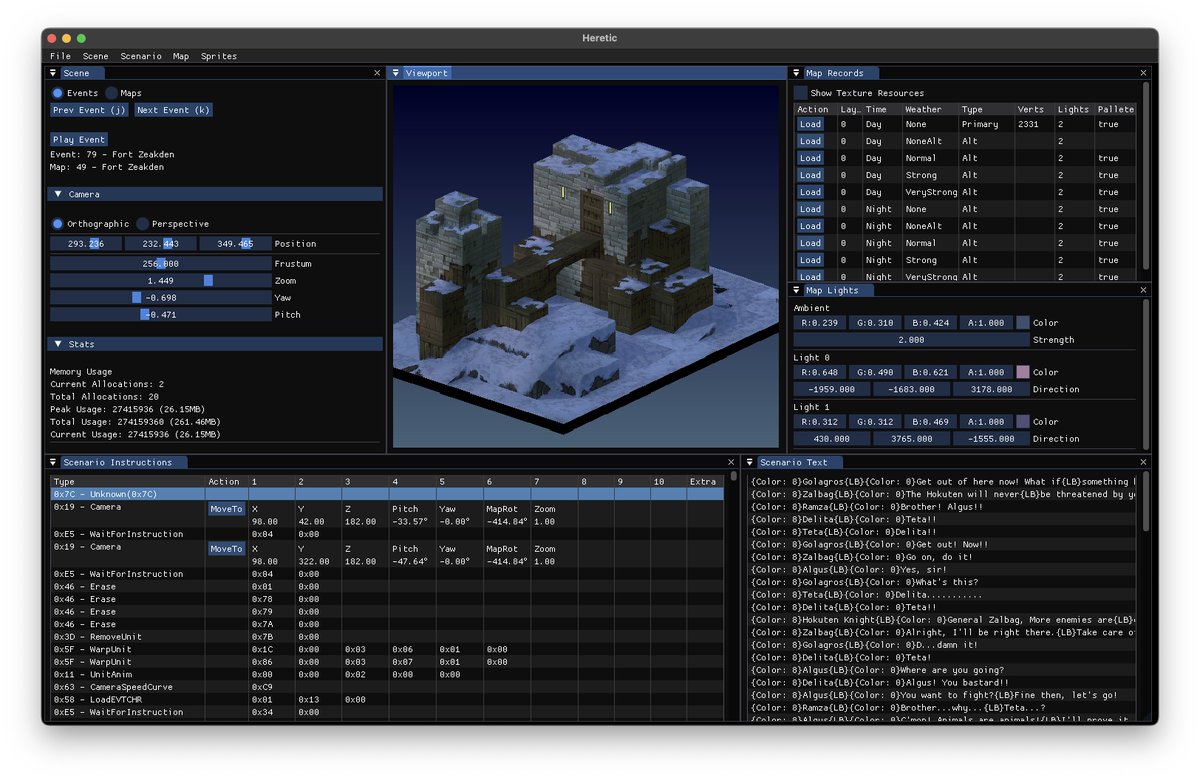Select the Events radio button

58,93
